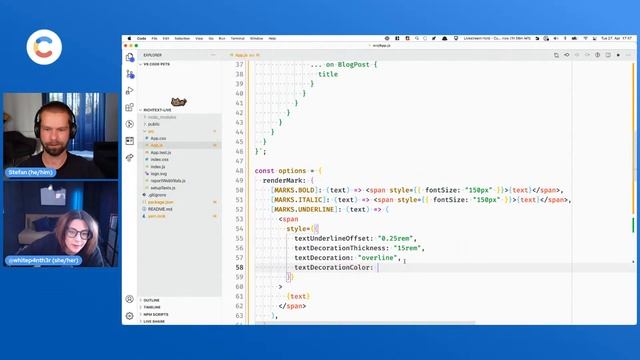Click the first icon in the editor title actions
Image resolution: width=640 pixels, height=360 pixels.
click(x=556, y=55)
